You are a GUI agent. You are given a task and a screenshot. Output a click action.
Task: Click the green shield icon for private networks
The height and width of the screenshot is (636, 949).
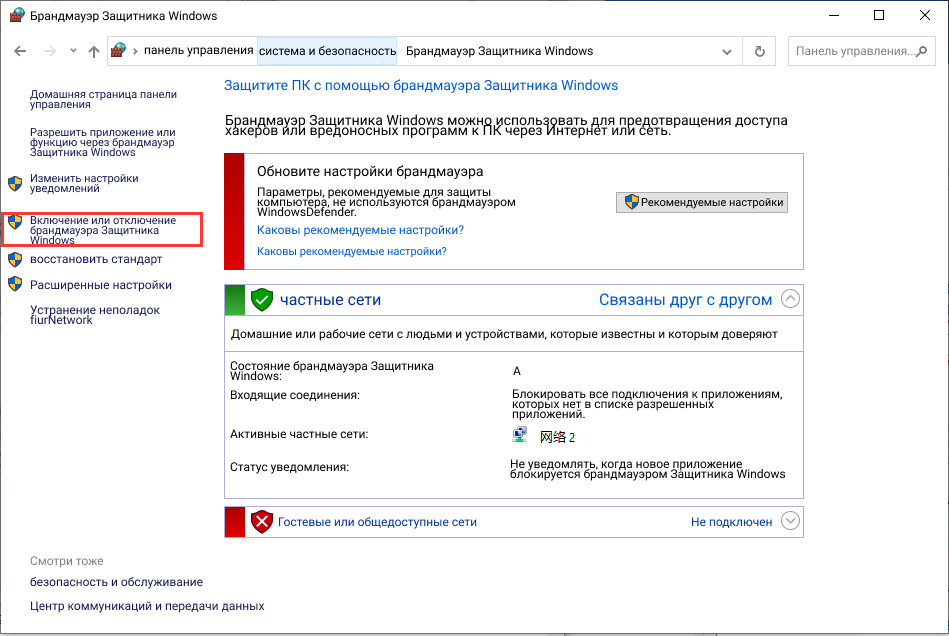pyautogui.click(x=262, y=300)
